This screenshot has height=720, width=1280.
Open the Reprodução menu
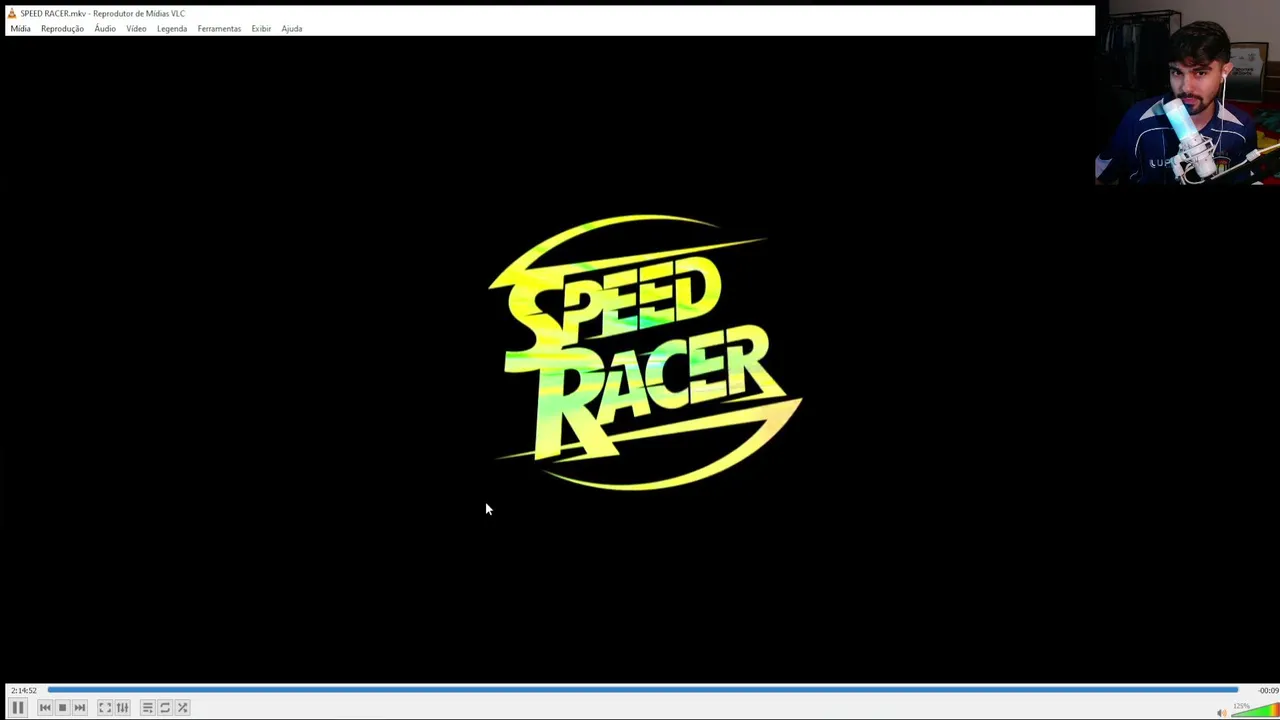[x=62, y=29]
